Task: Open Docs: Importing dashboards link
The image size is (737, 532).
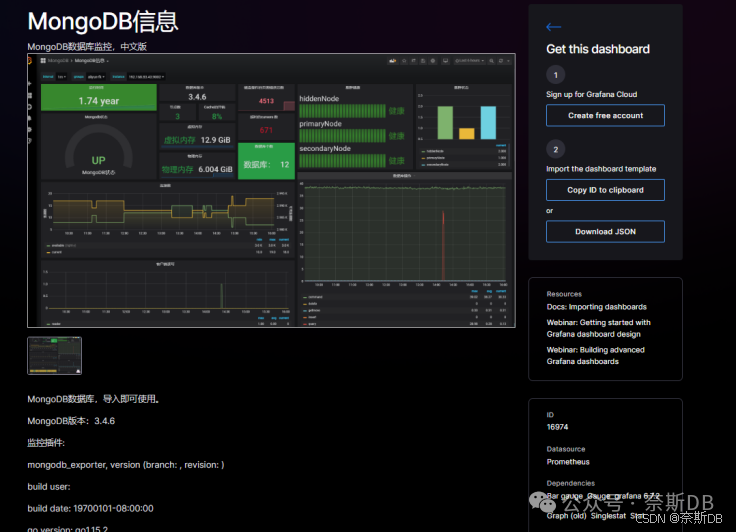Action: [596, 307]
